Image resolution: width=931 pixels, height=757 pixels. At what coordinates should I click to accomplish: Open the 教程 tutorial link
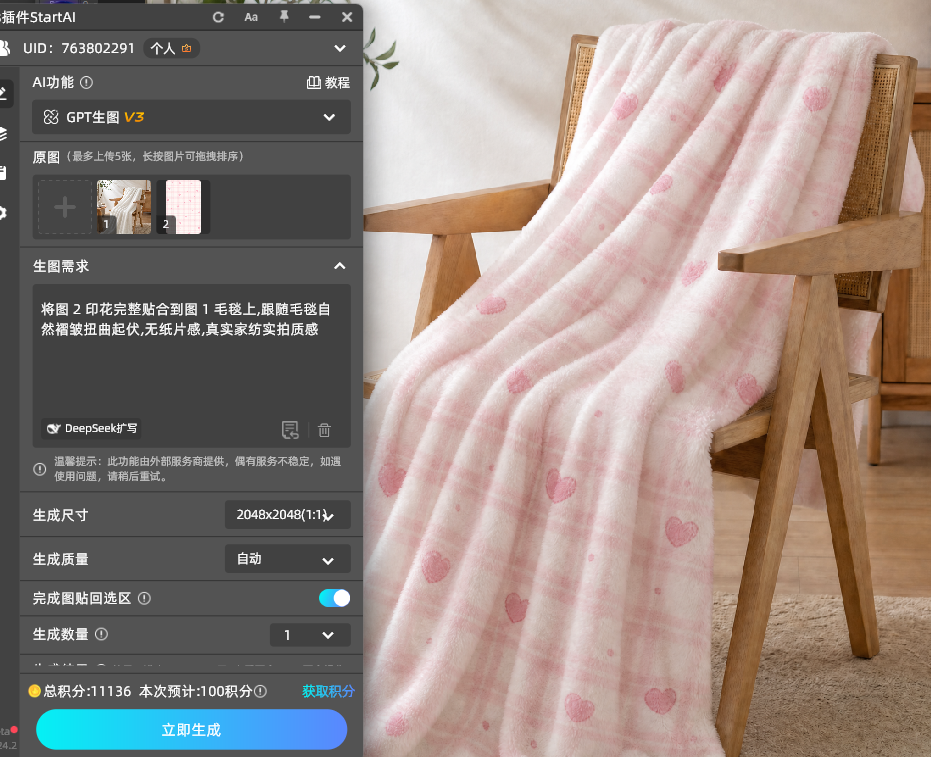click(328, 83)
